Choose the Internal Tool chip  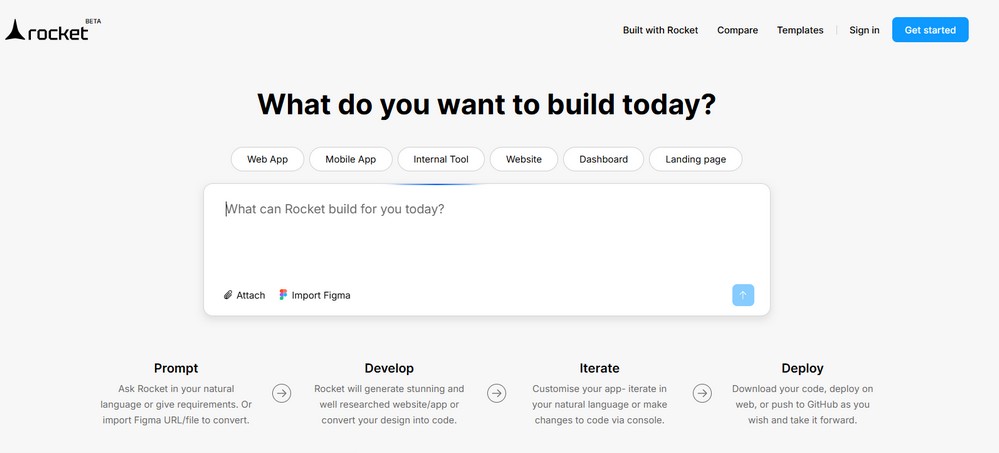(441, 159)
